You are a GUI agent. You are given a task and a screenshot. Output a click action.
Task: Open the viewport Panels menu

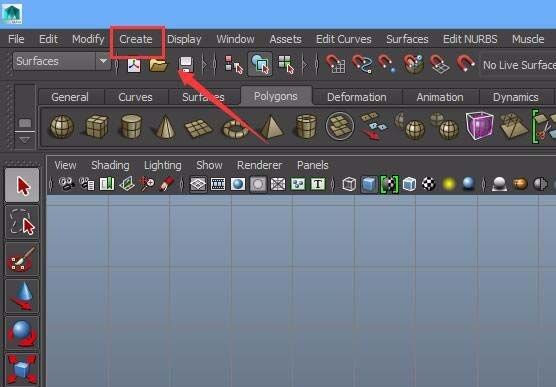pyautogui.click(x=313, y=165)
